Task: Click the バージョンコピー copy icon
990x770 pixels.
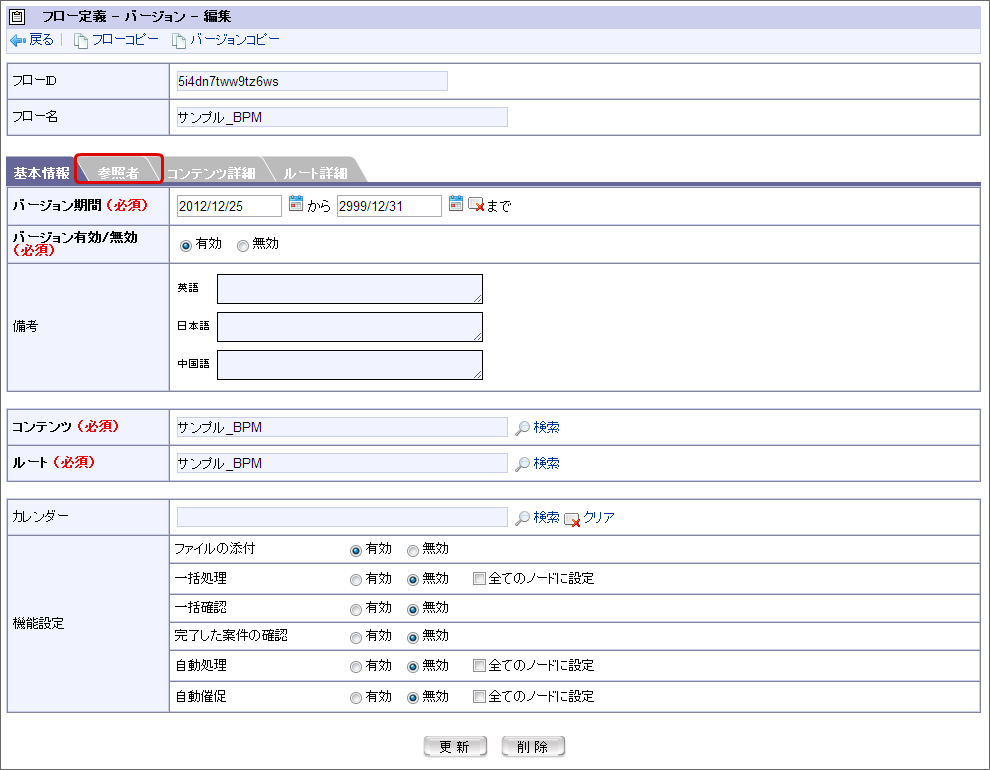Action: 179,40
